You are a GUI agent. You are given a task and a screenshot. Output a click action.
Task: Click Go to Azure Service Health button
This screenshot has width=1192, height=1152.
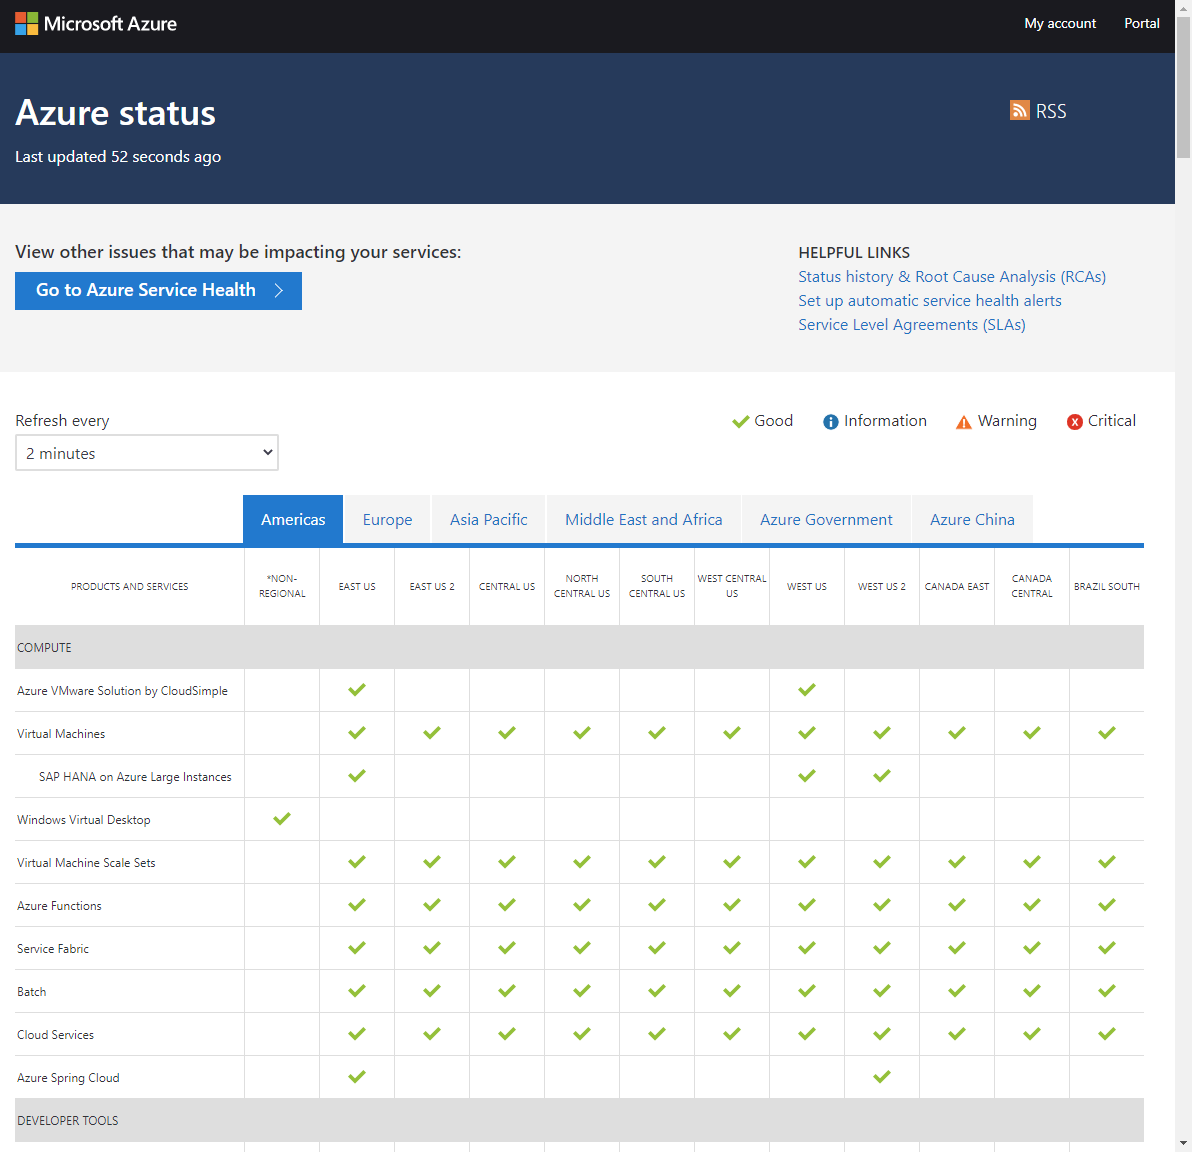158,291
